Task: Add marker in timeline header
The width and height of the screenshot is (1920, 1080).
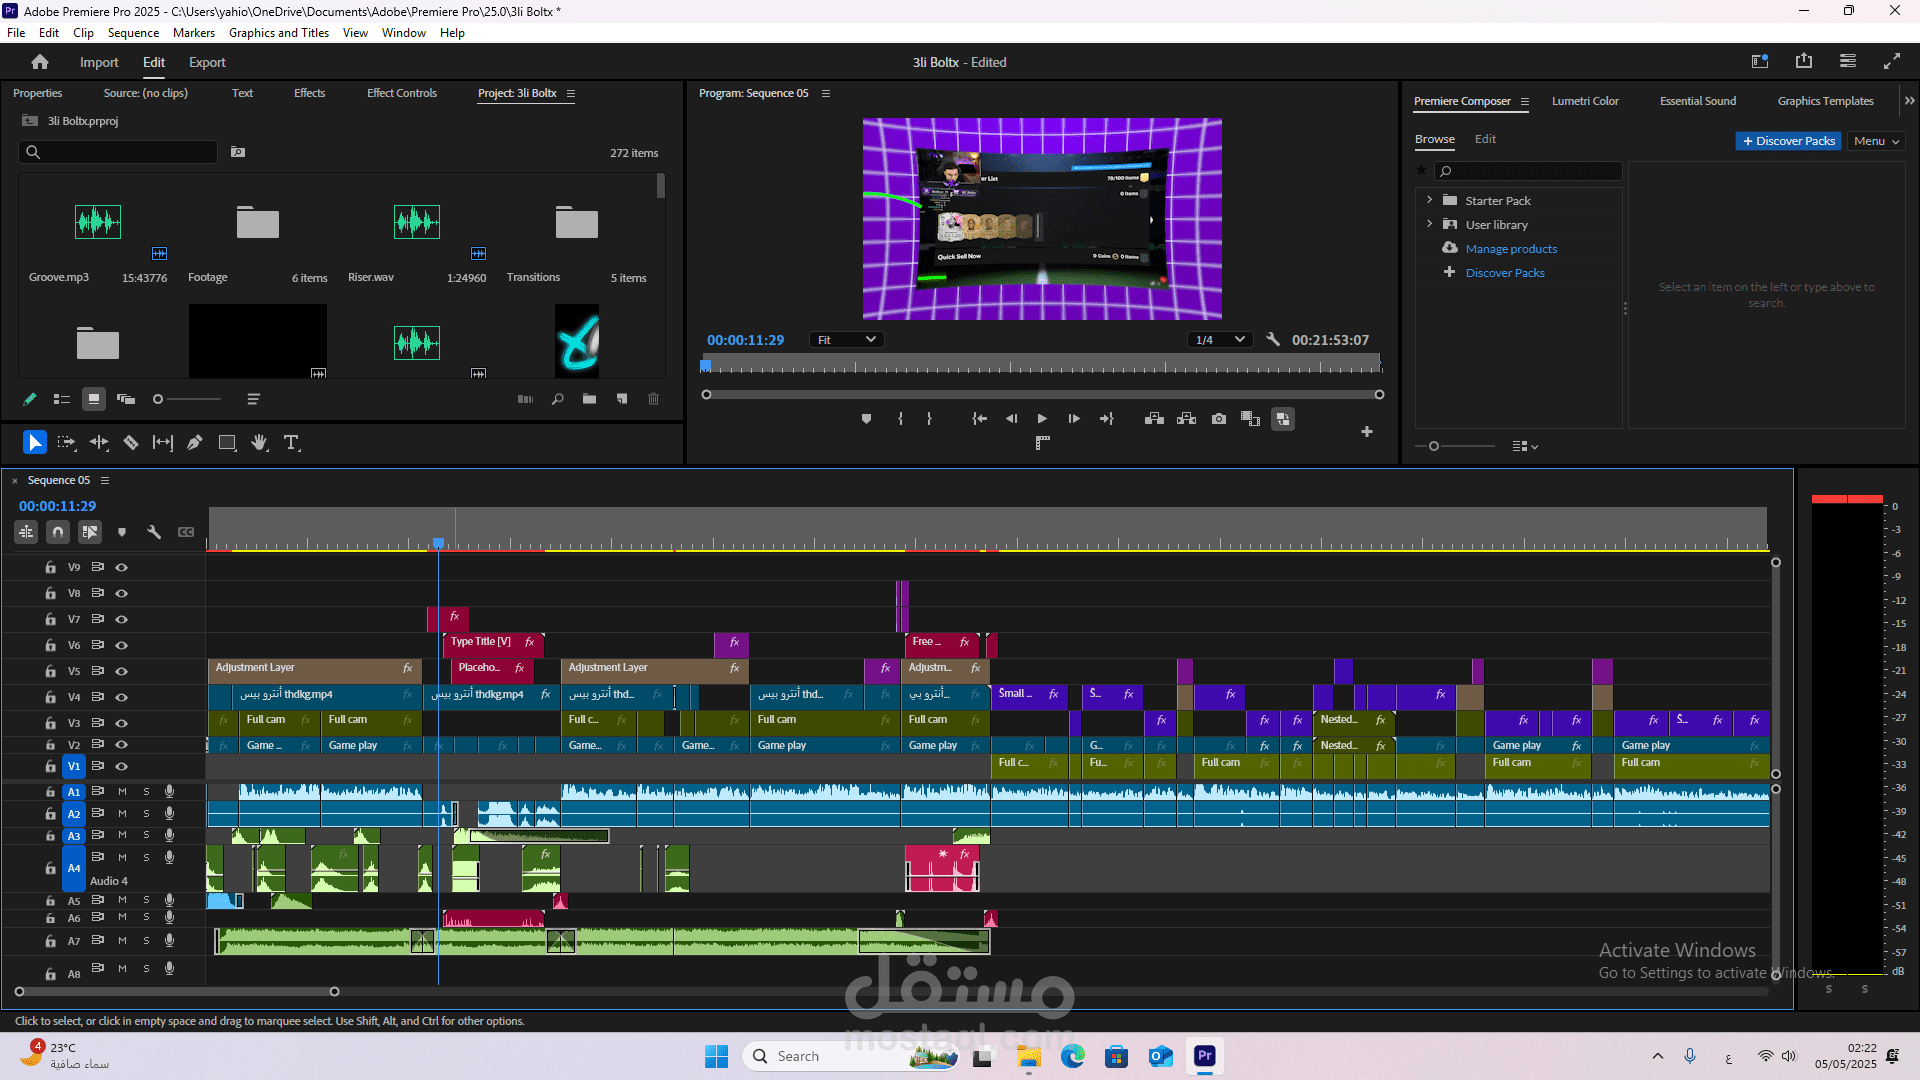Action: [122, 532]
